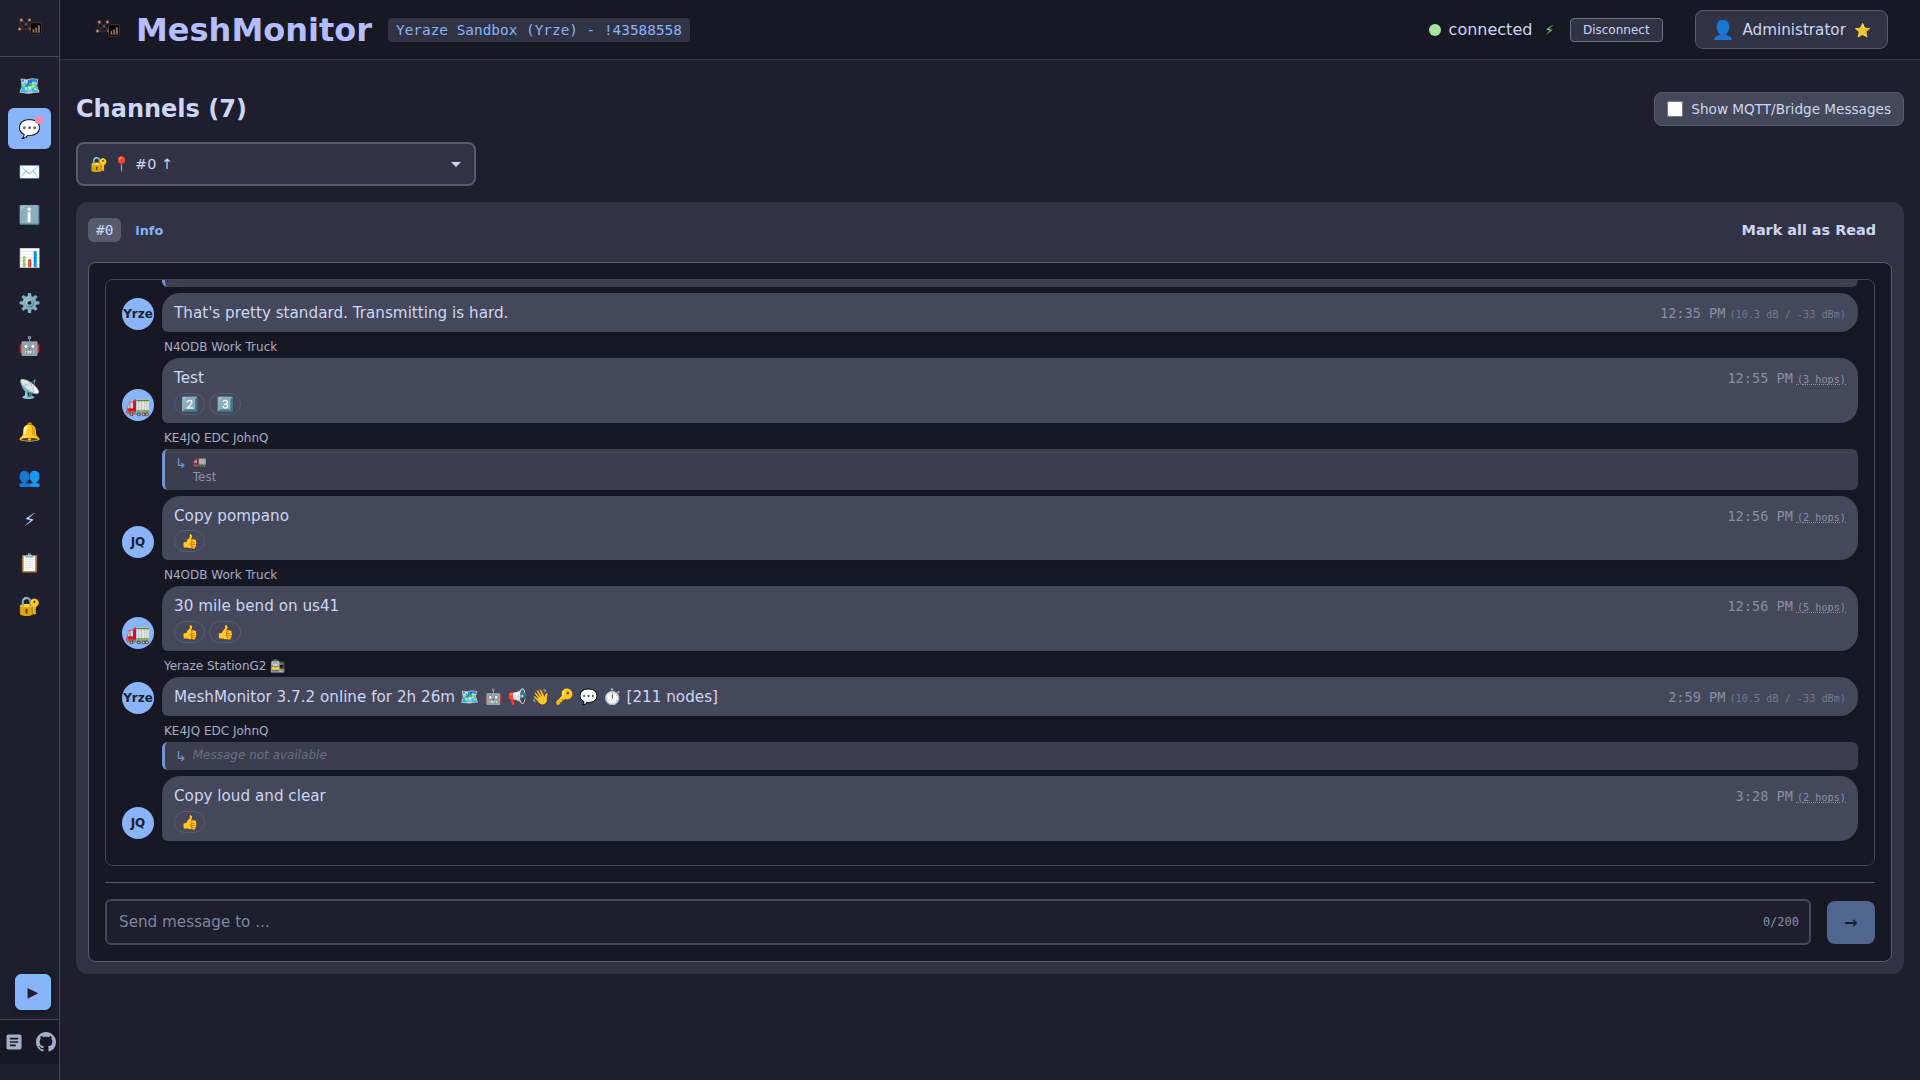This screenshot has width=1920, height=1080.
Task: Open Automation via the robot icon
Action: (x=29, y=346)
